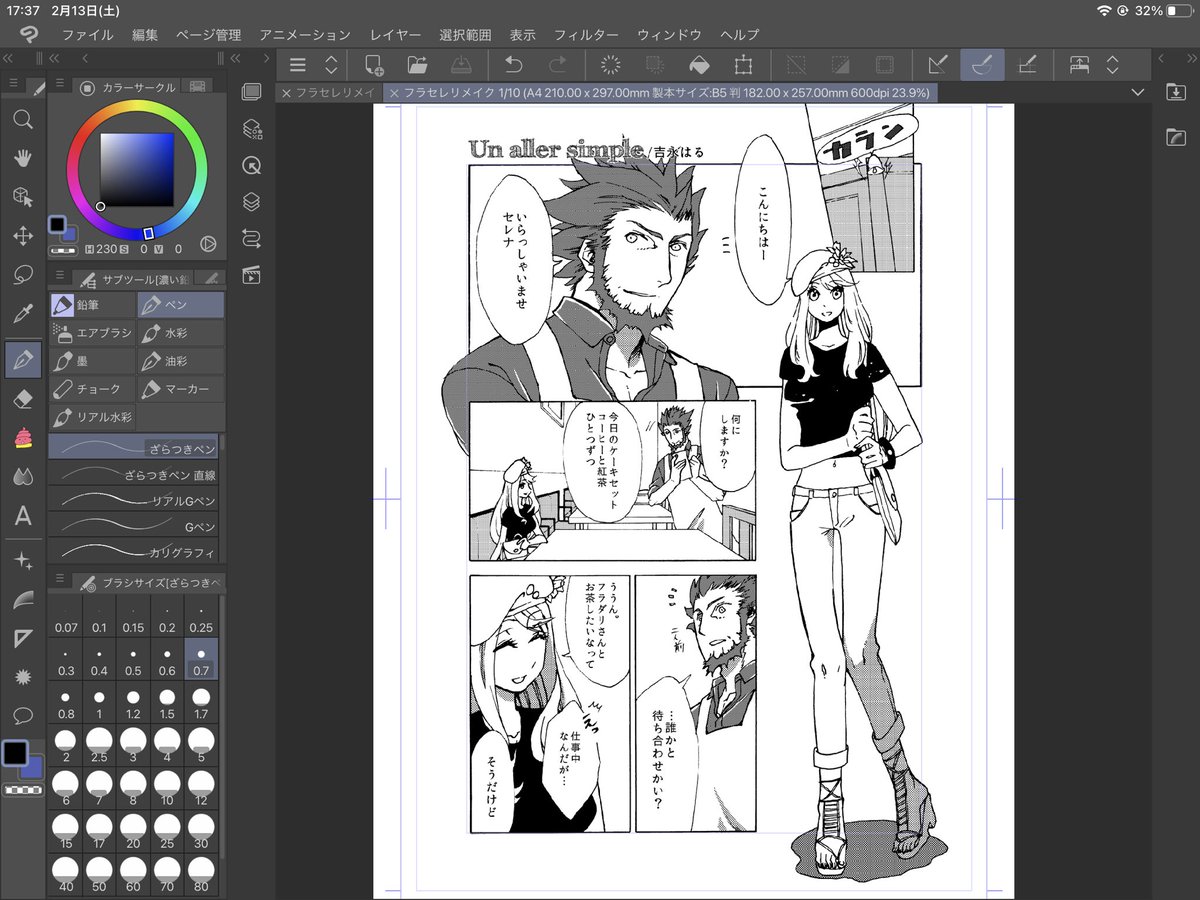Toggle snap to special ruler icon
Viewport: 1200px width, 900px height.
(981, 65)
